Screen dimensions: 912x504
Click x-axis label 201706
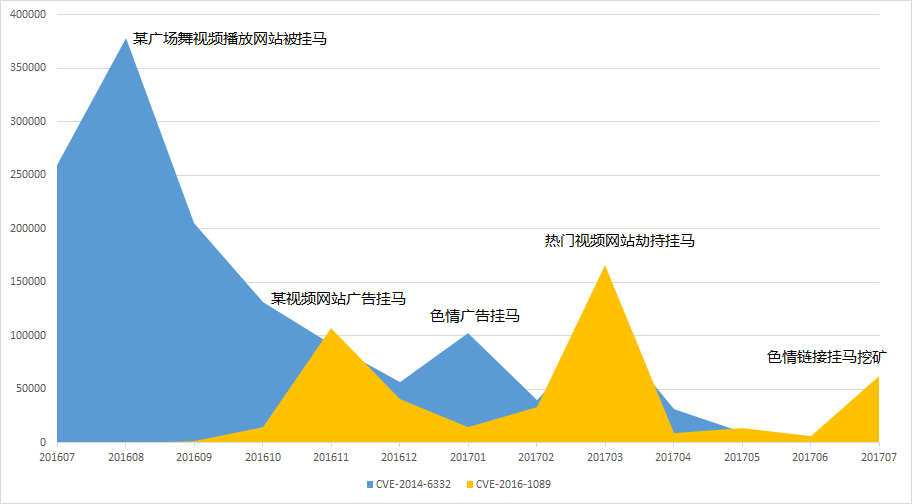[x=810, y=457]
